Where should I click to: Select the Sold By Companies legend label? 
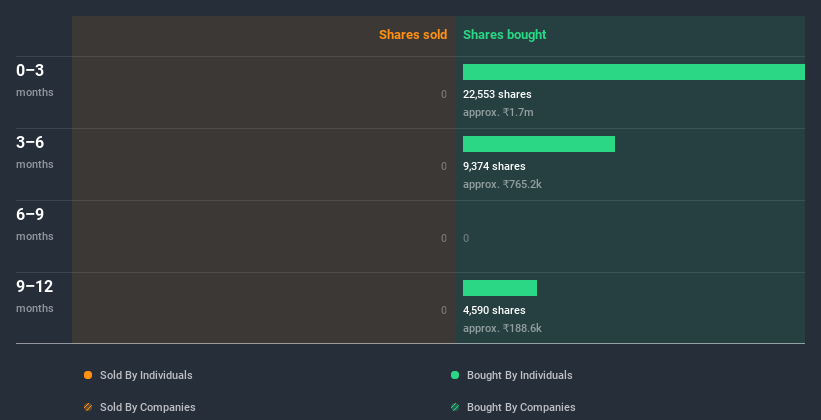coord(148,407)
